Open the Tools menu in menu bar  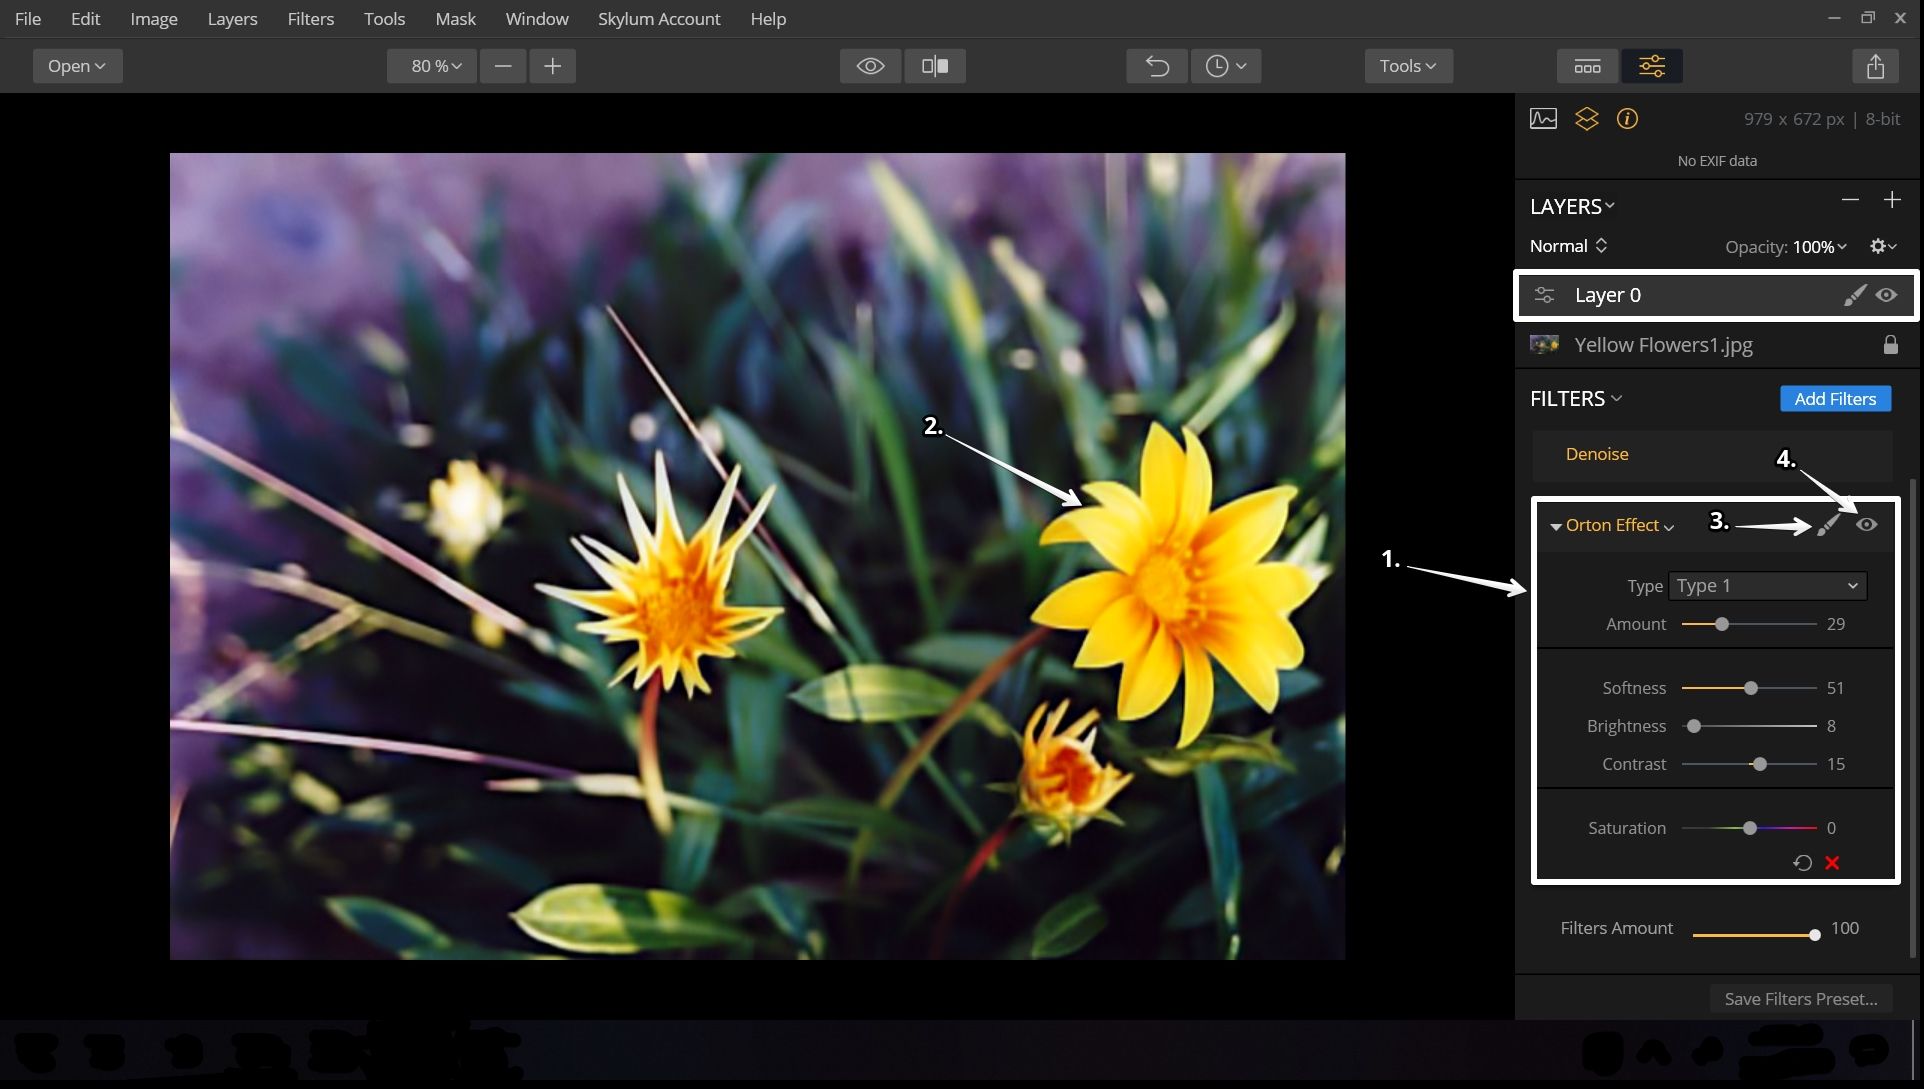click(384, 19)
